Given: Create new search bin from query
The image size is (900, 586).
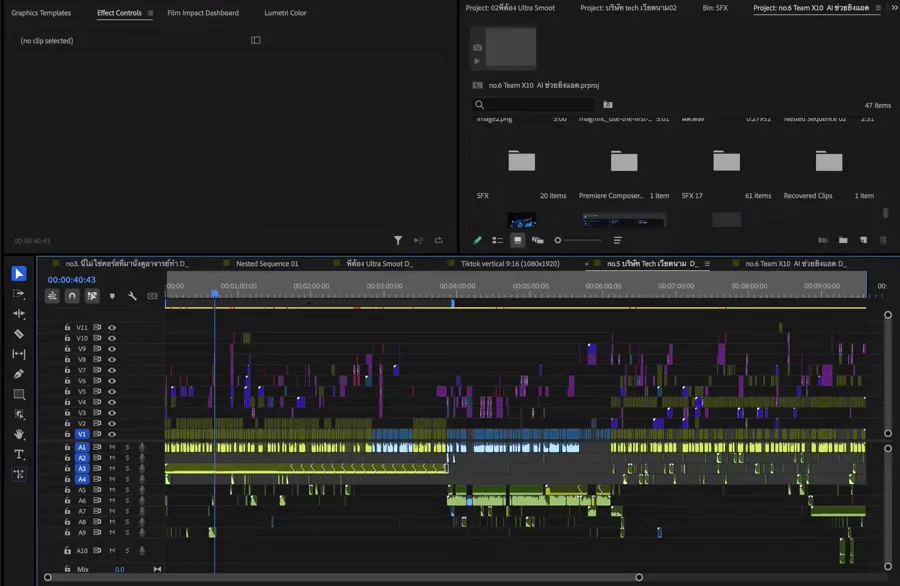Looking at the screenshot, I should [x=608, y=104].
